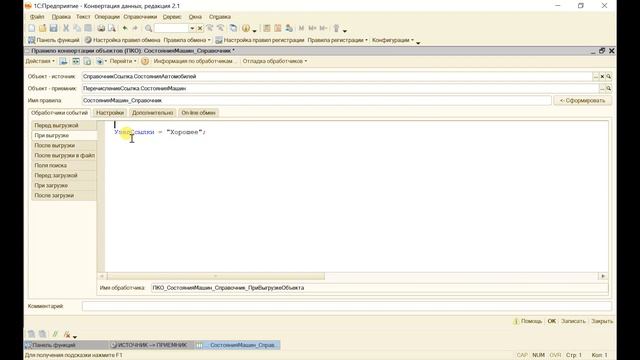Click the Print preview icon
640x360 pixels.
pyautogui.click(x=111, y=28)
